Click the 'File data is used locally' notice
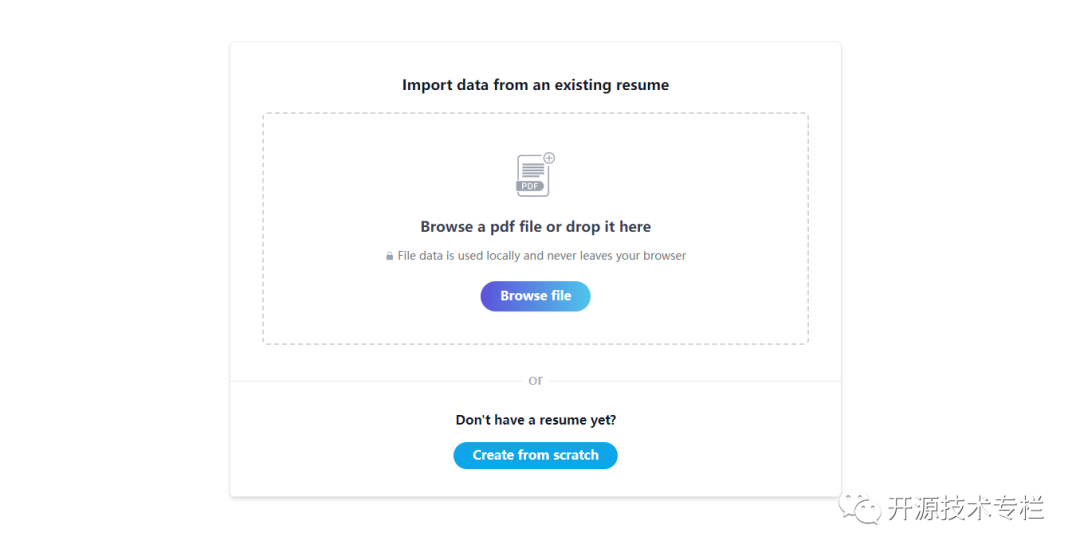Viewport: 1080px width, 556px height. click(535, 256)
